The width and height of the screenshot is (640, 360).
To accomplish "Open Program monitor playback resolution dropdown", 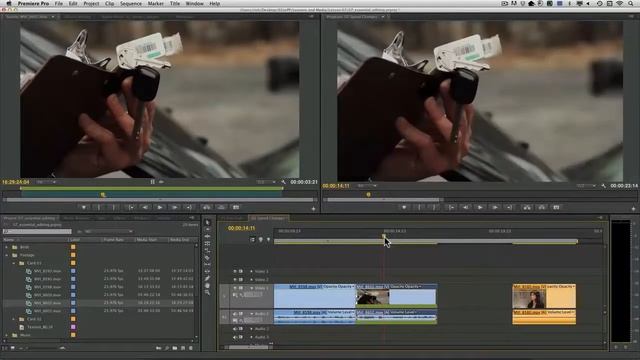I will [586, 186].
